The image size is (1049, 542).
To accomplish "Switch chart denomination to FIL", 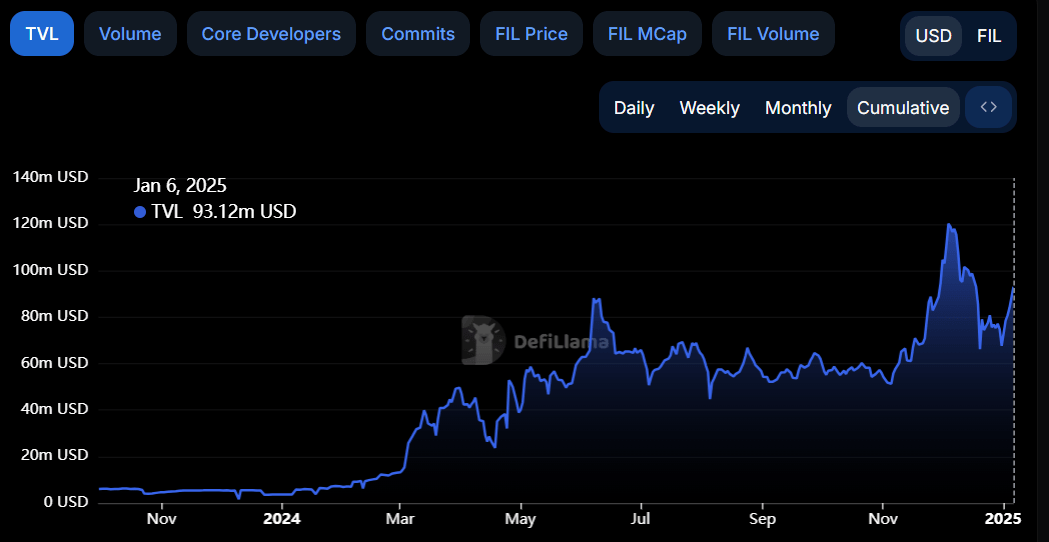I will point(988,36).
